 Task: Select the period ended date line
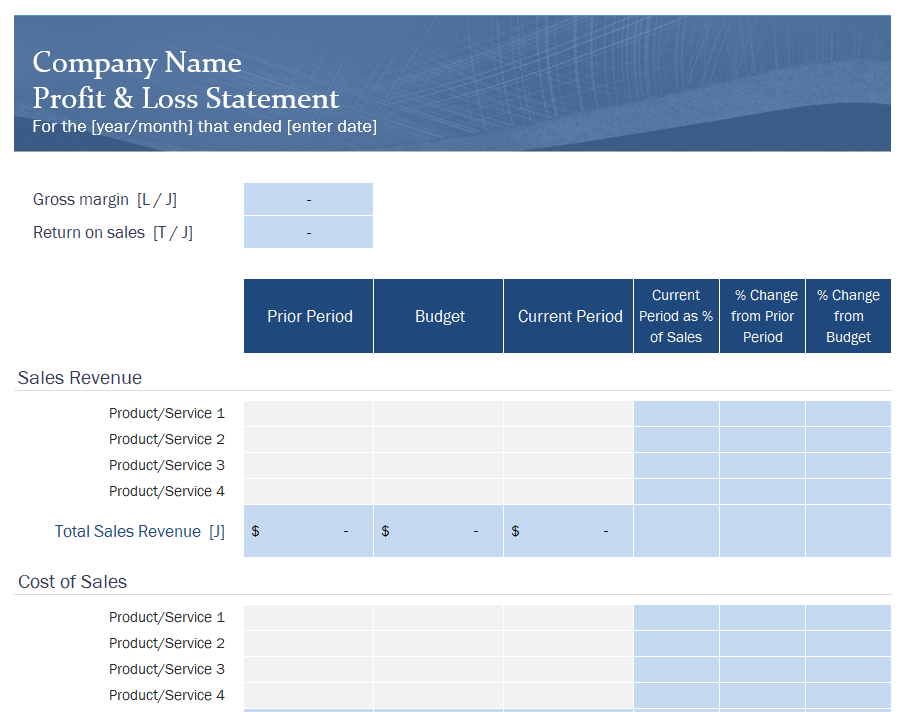click(x=204, y=127)
